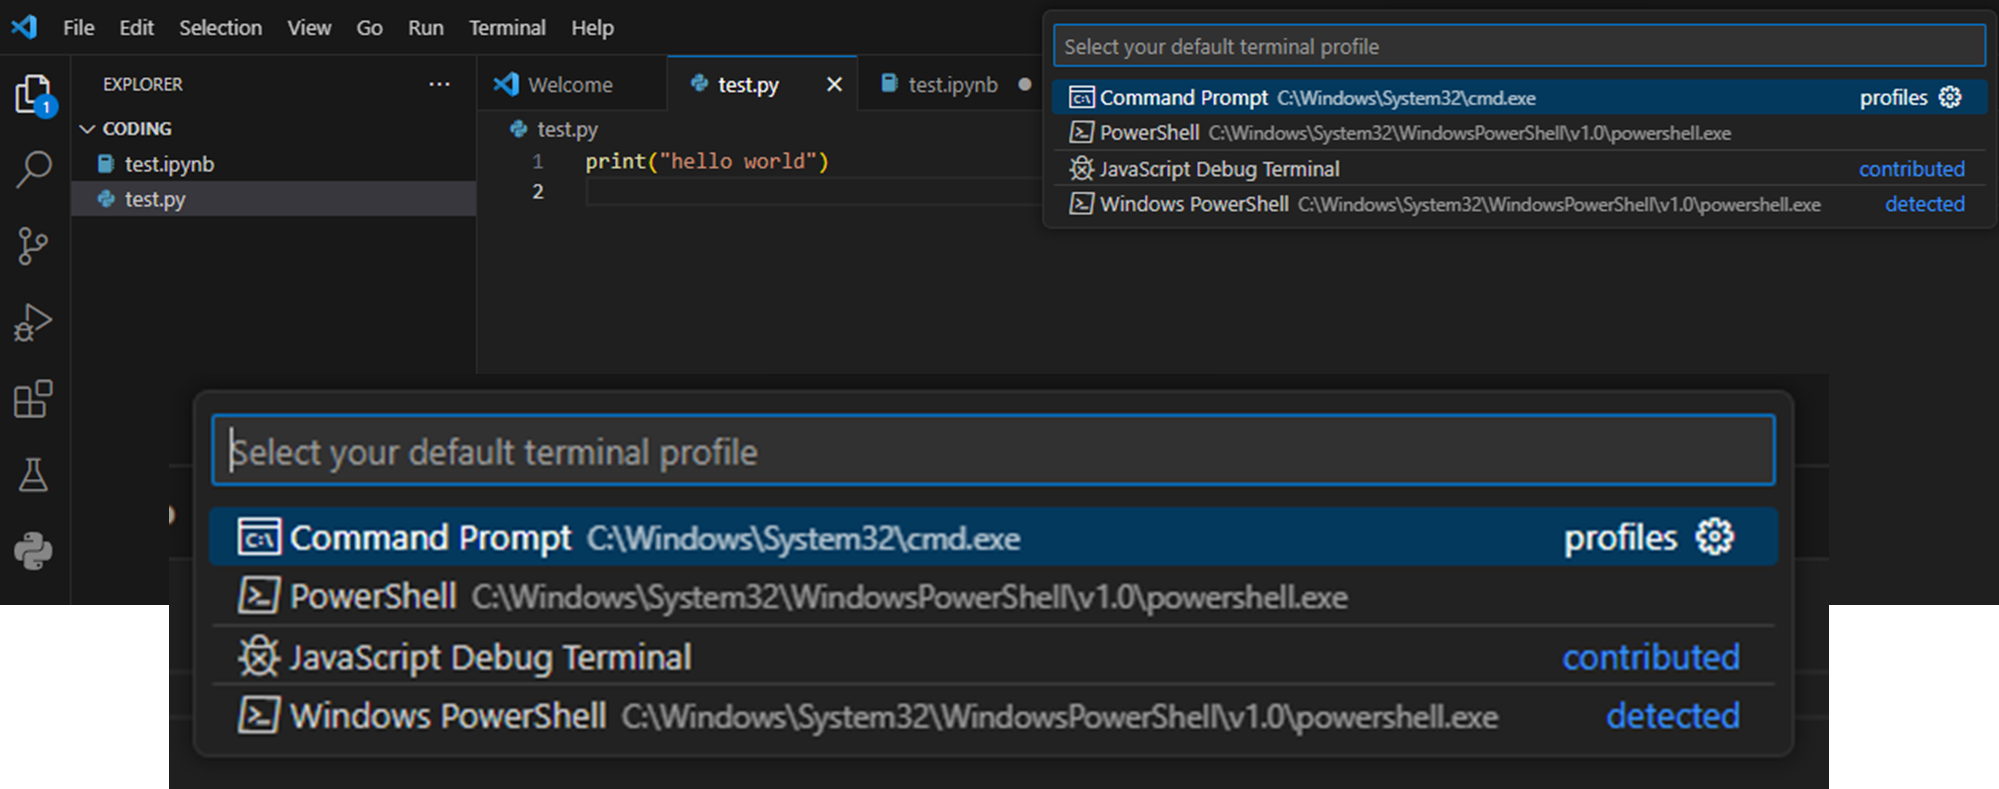Screen dimensions: 1999x789
Task: Open the Help menu
Action: 592,28
